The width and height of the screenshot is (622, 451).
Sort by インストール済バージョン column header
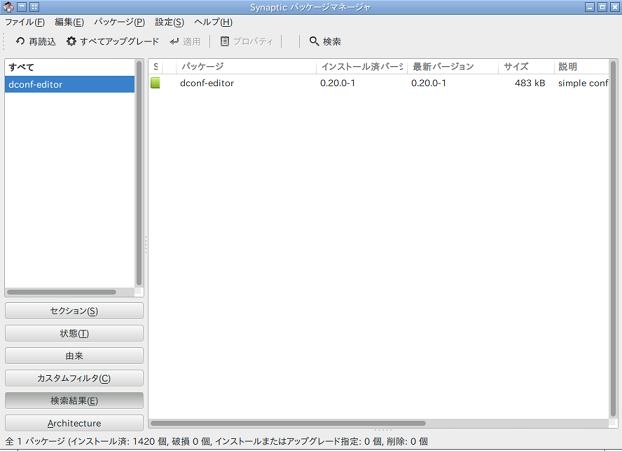click(x=362, y=67)
